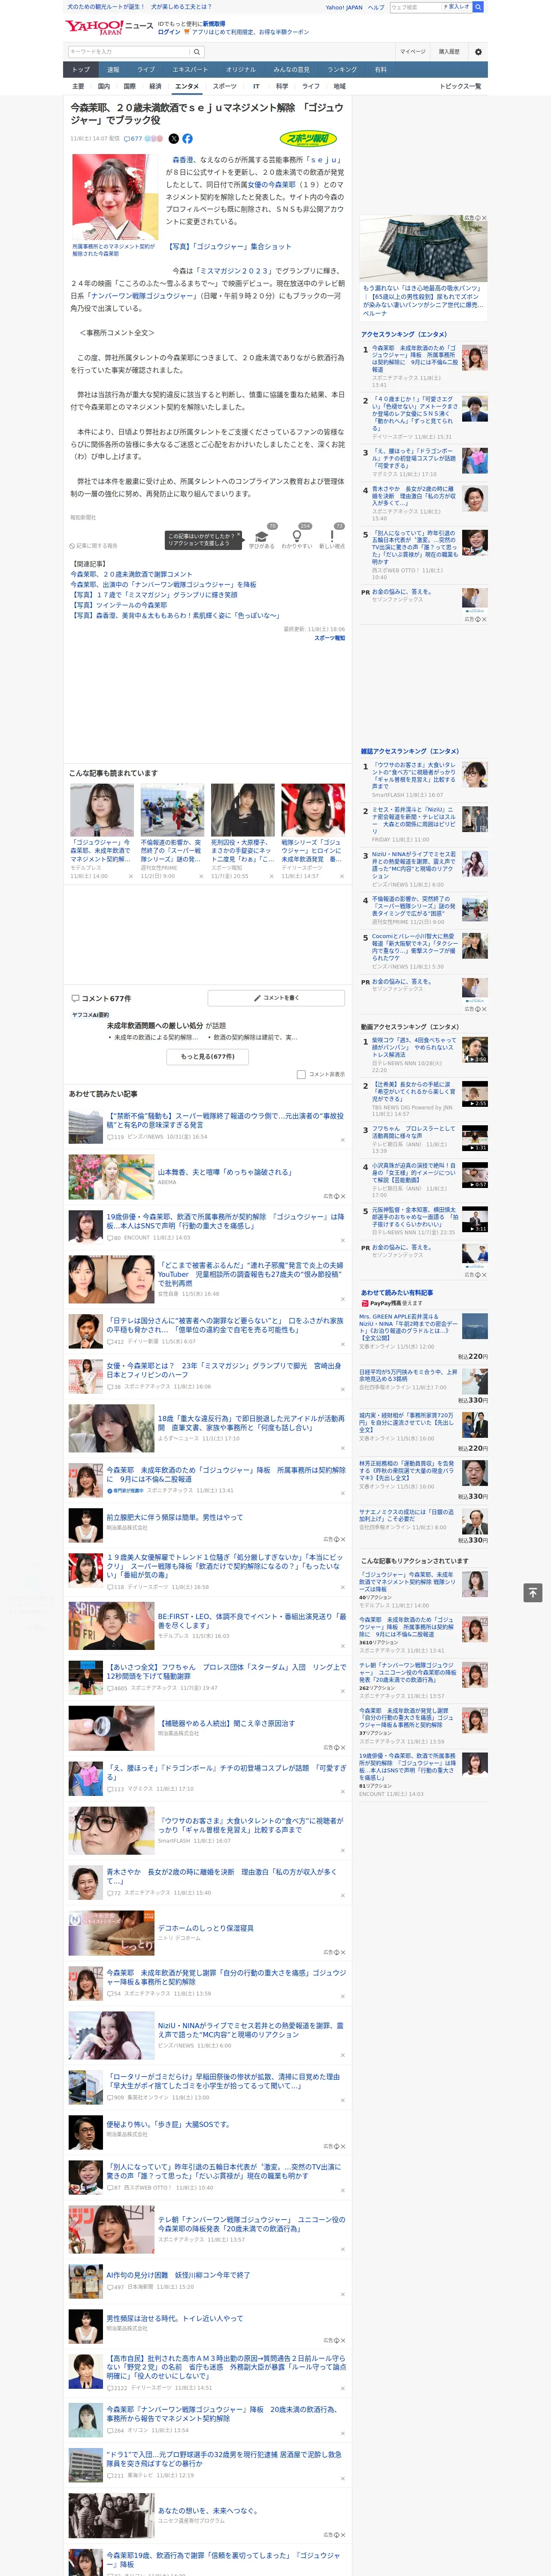Select the ライブ navigation tab
Viewport: 551px width, 2576px height.
tap(146, 70)
